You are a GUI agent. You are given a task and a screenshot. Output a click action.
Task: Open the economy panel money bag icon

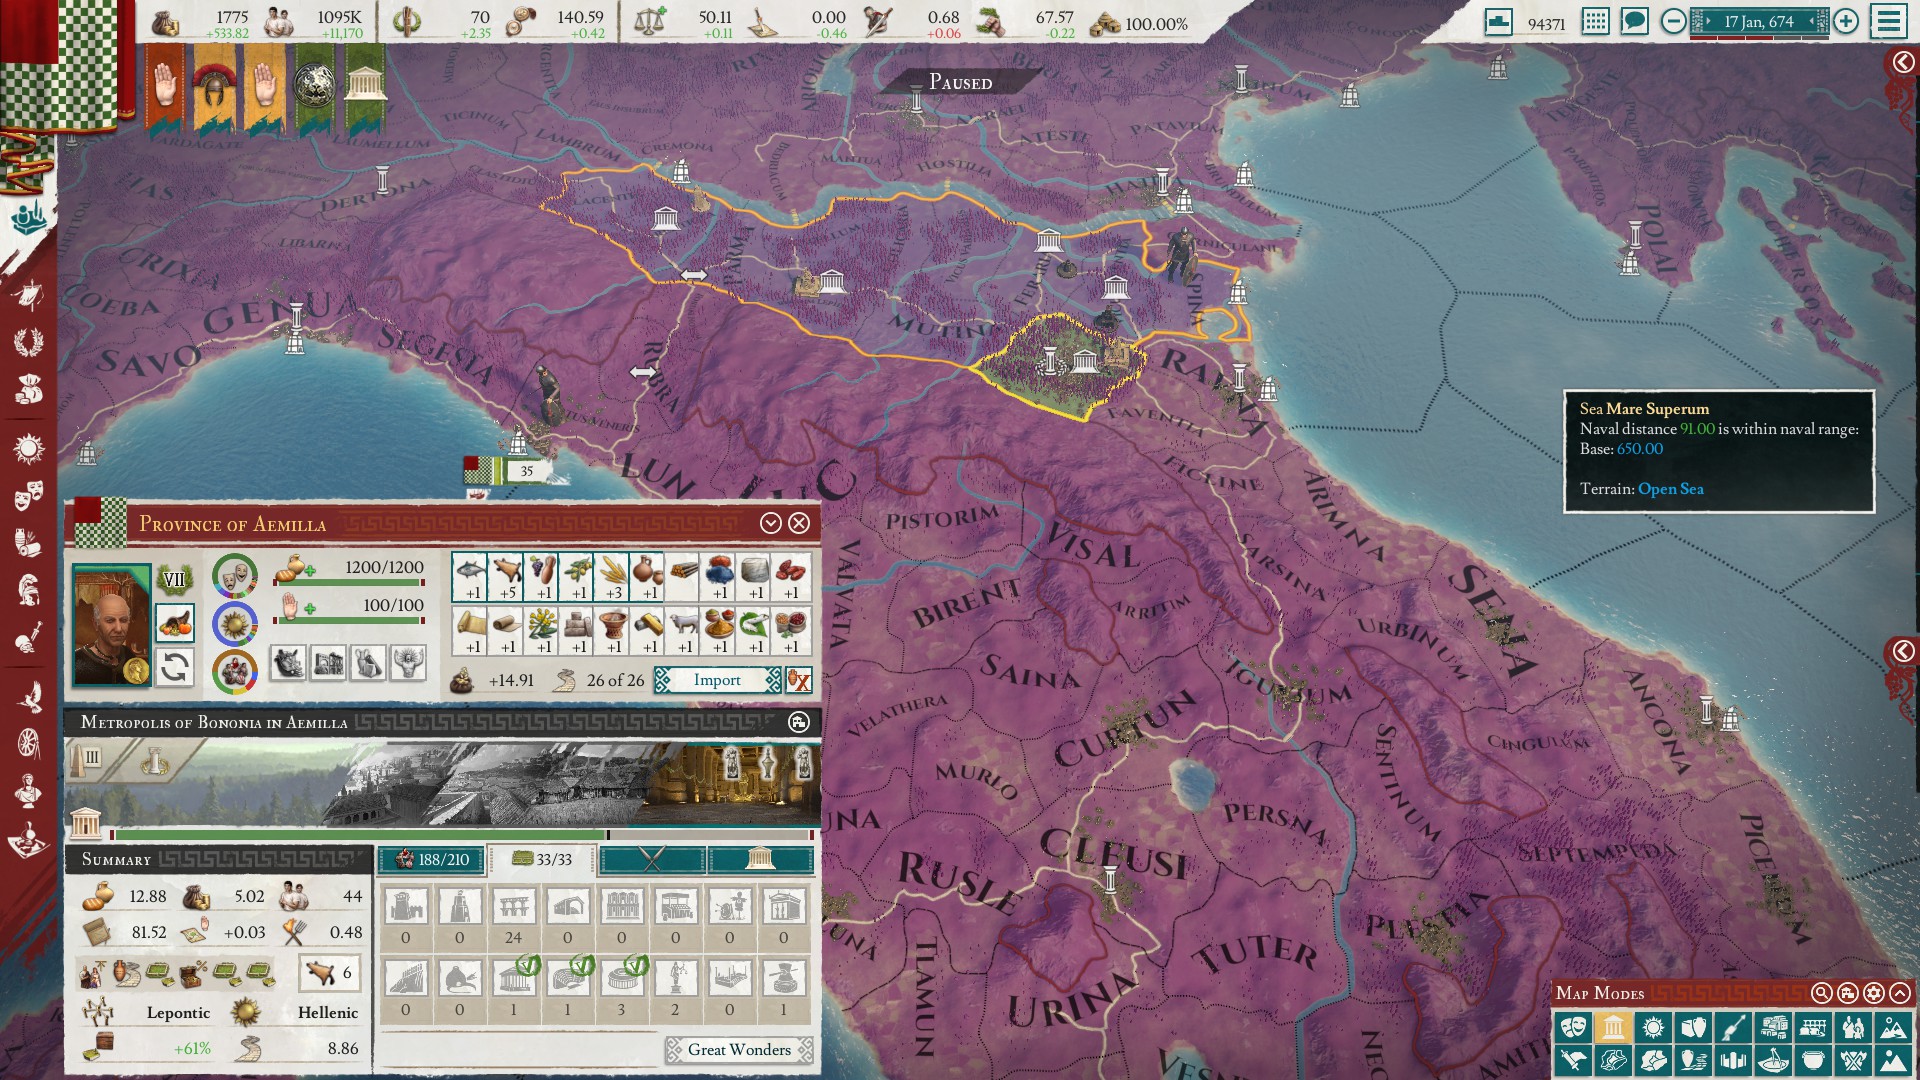click(x=30, y=388)
